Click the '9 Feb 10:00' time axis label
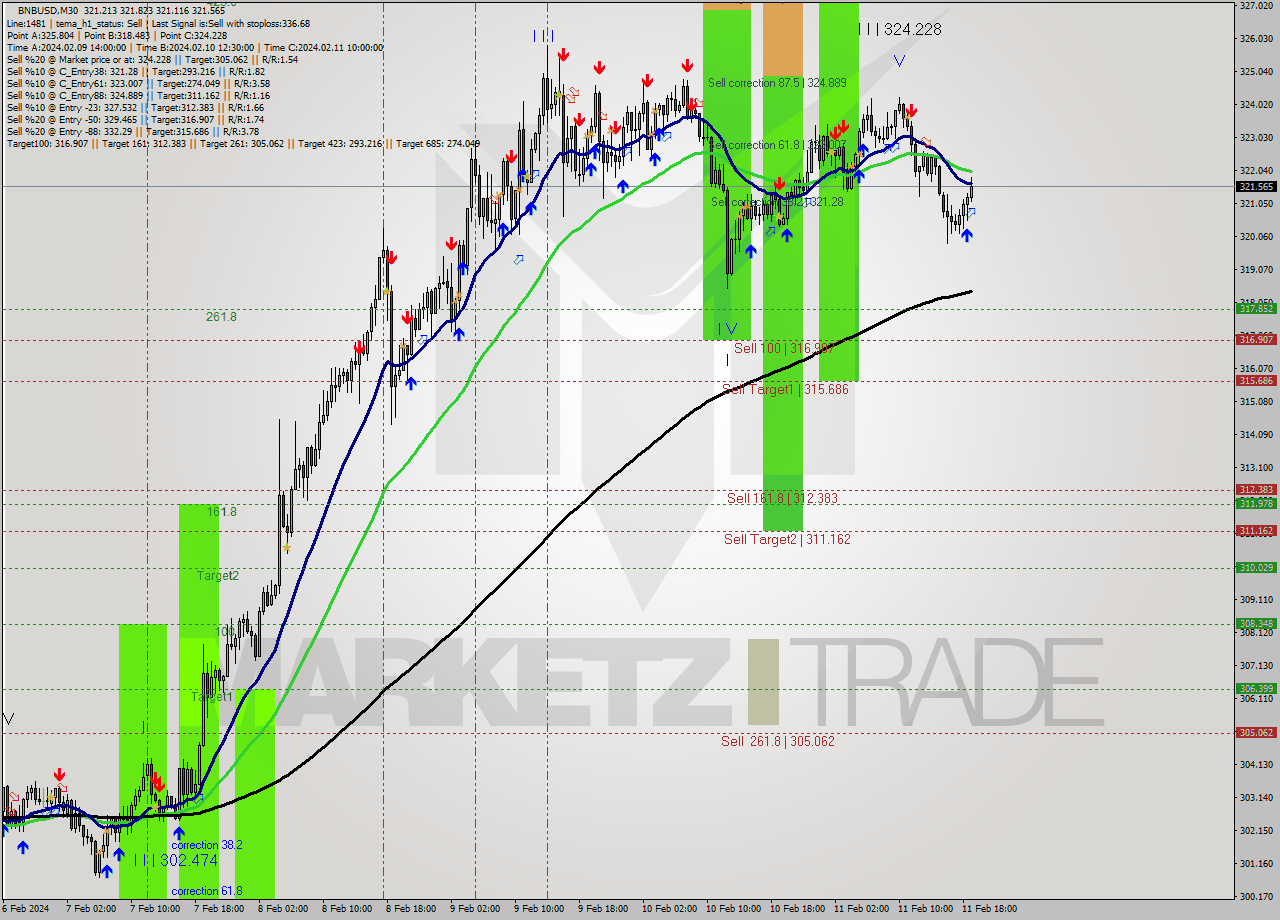 tap(538, 909)
